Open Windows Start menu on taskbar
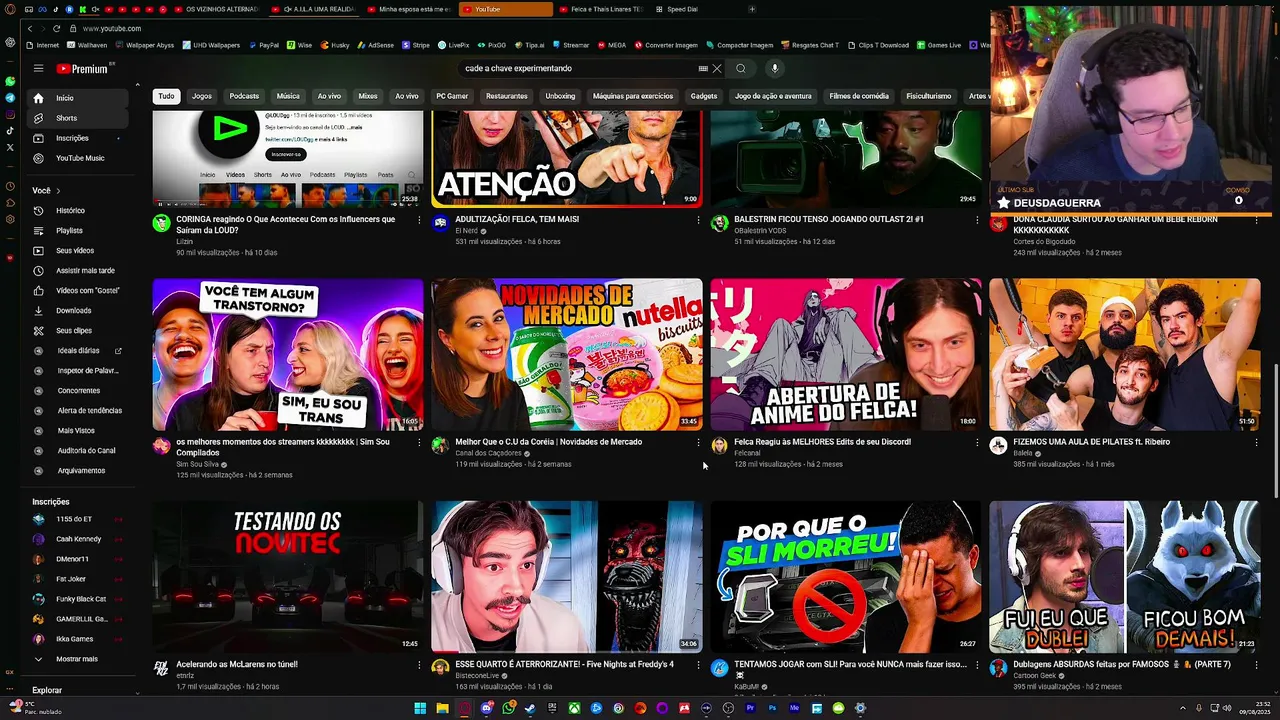Screen dimensions: 1280x720 pos(420,709)
